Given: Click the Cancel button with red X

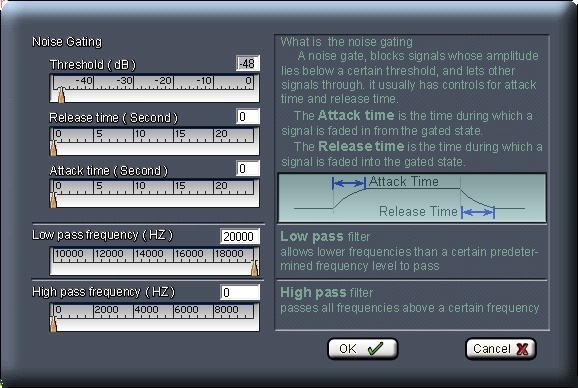Looking at the screenshot, I should (x=501, y=349).
